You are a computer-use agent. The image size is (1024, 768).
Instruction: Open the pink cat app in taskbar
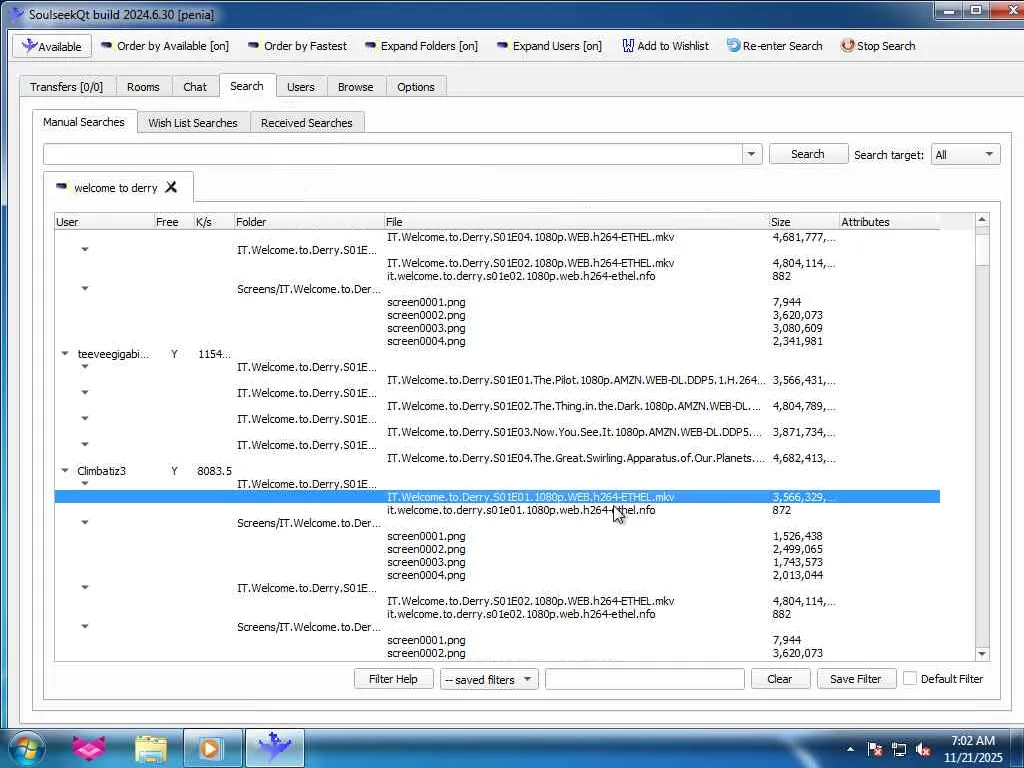click(89, 748)
